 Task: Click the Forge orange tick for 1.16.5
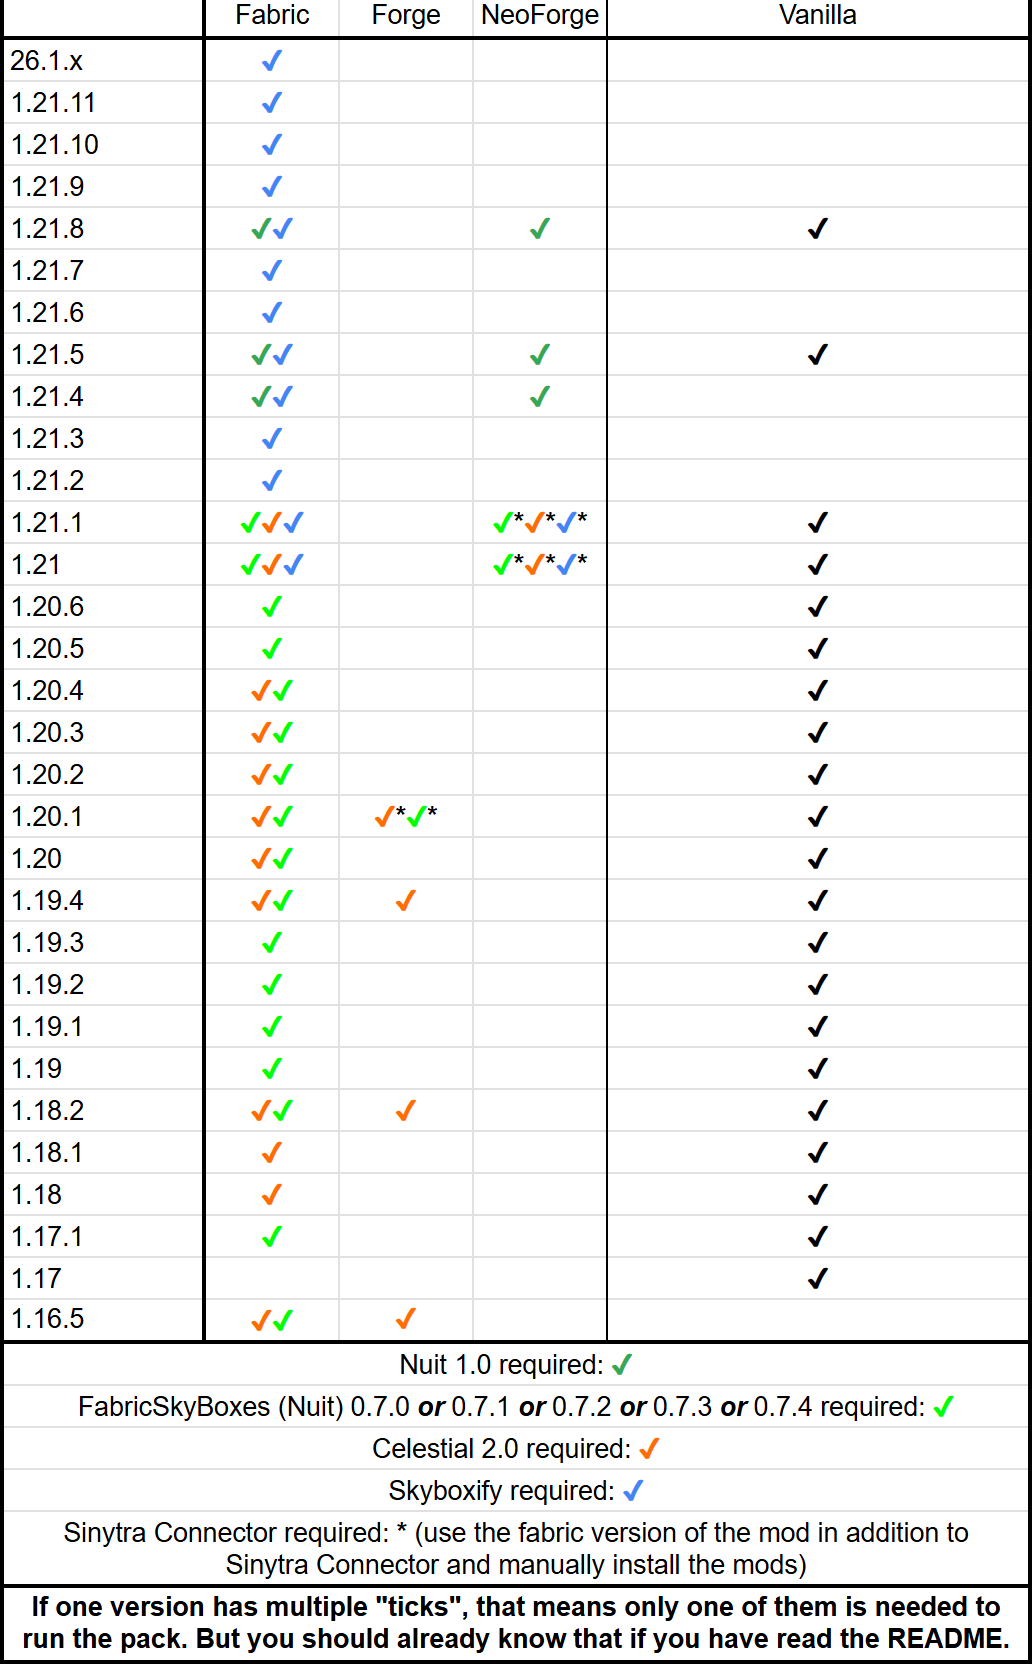click(406, 1319)
